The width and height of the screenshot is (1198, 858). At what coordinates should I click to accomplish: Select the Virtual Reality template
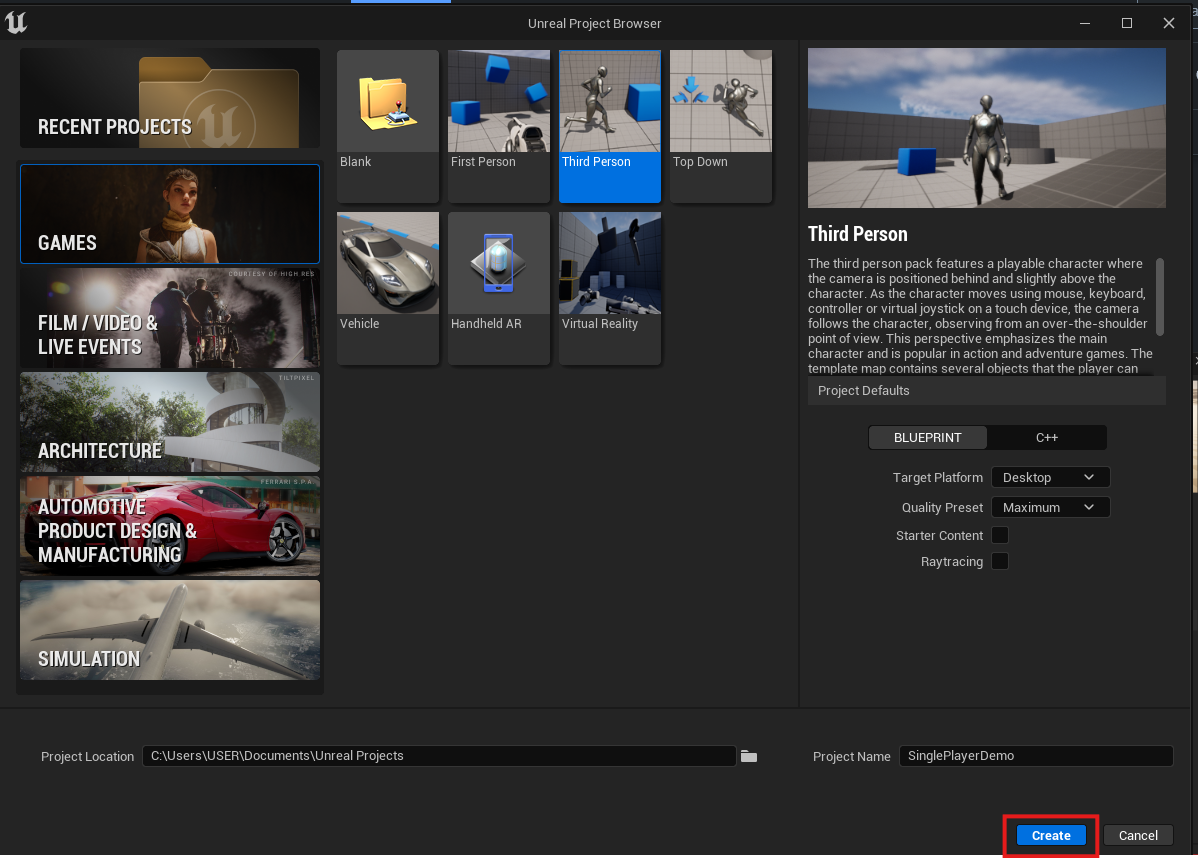coord(610,264)
